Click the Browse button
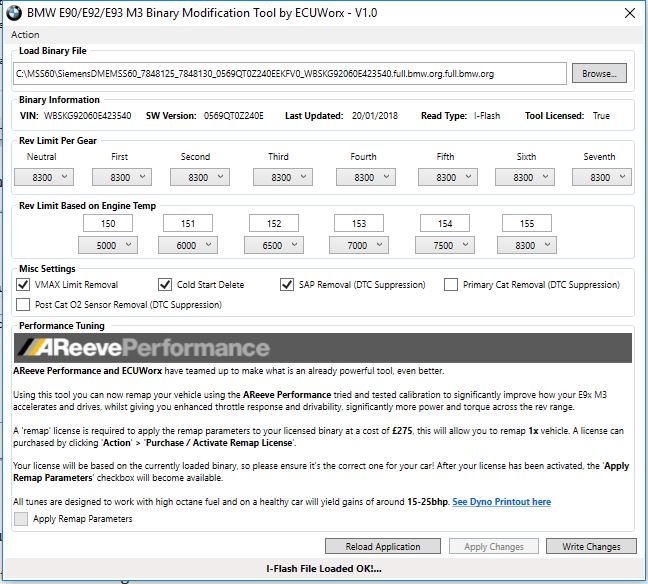Image resolution: width=648 pixels, height=584 pixels. [599, 74]
